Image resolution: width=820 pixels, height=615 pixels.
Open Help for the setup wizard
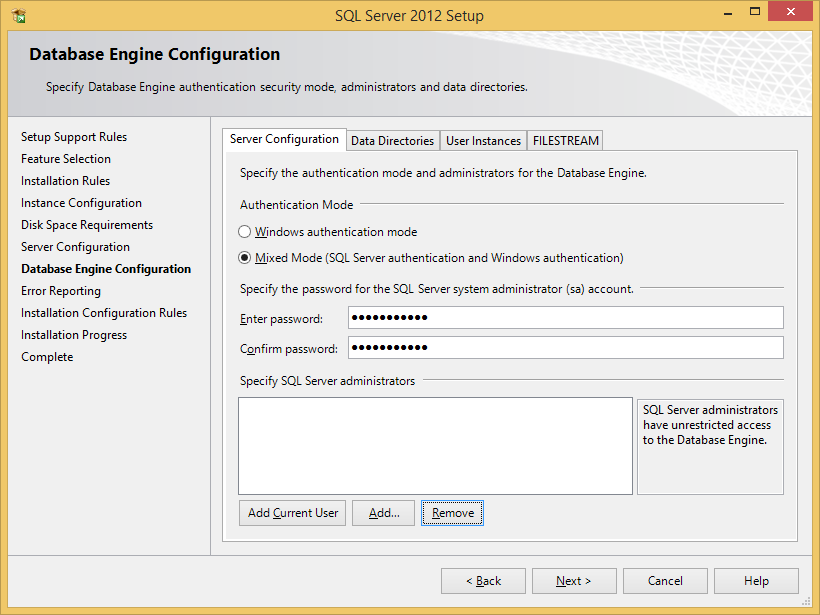[756, 581]
